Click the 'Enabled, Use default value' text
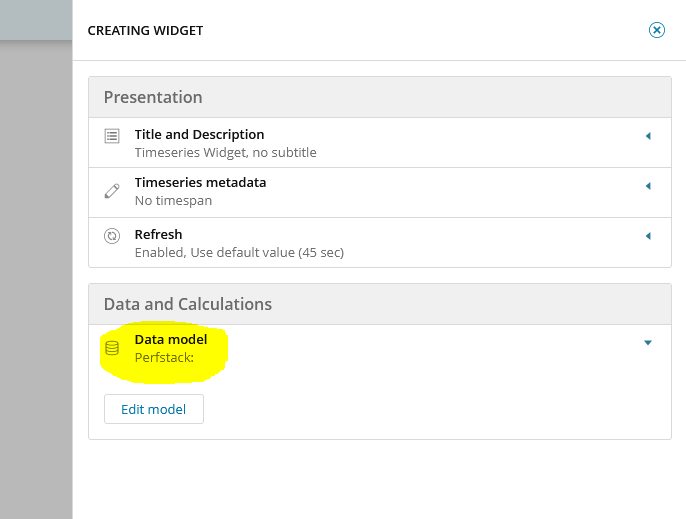The height and width of the screenshot is (519, 686). [x=239, y=253]
